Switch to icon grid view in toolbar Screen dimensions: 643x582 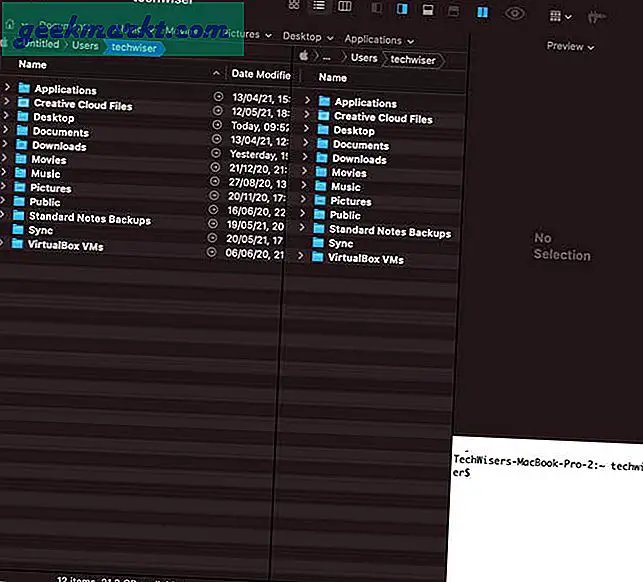294,5
